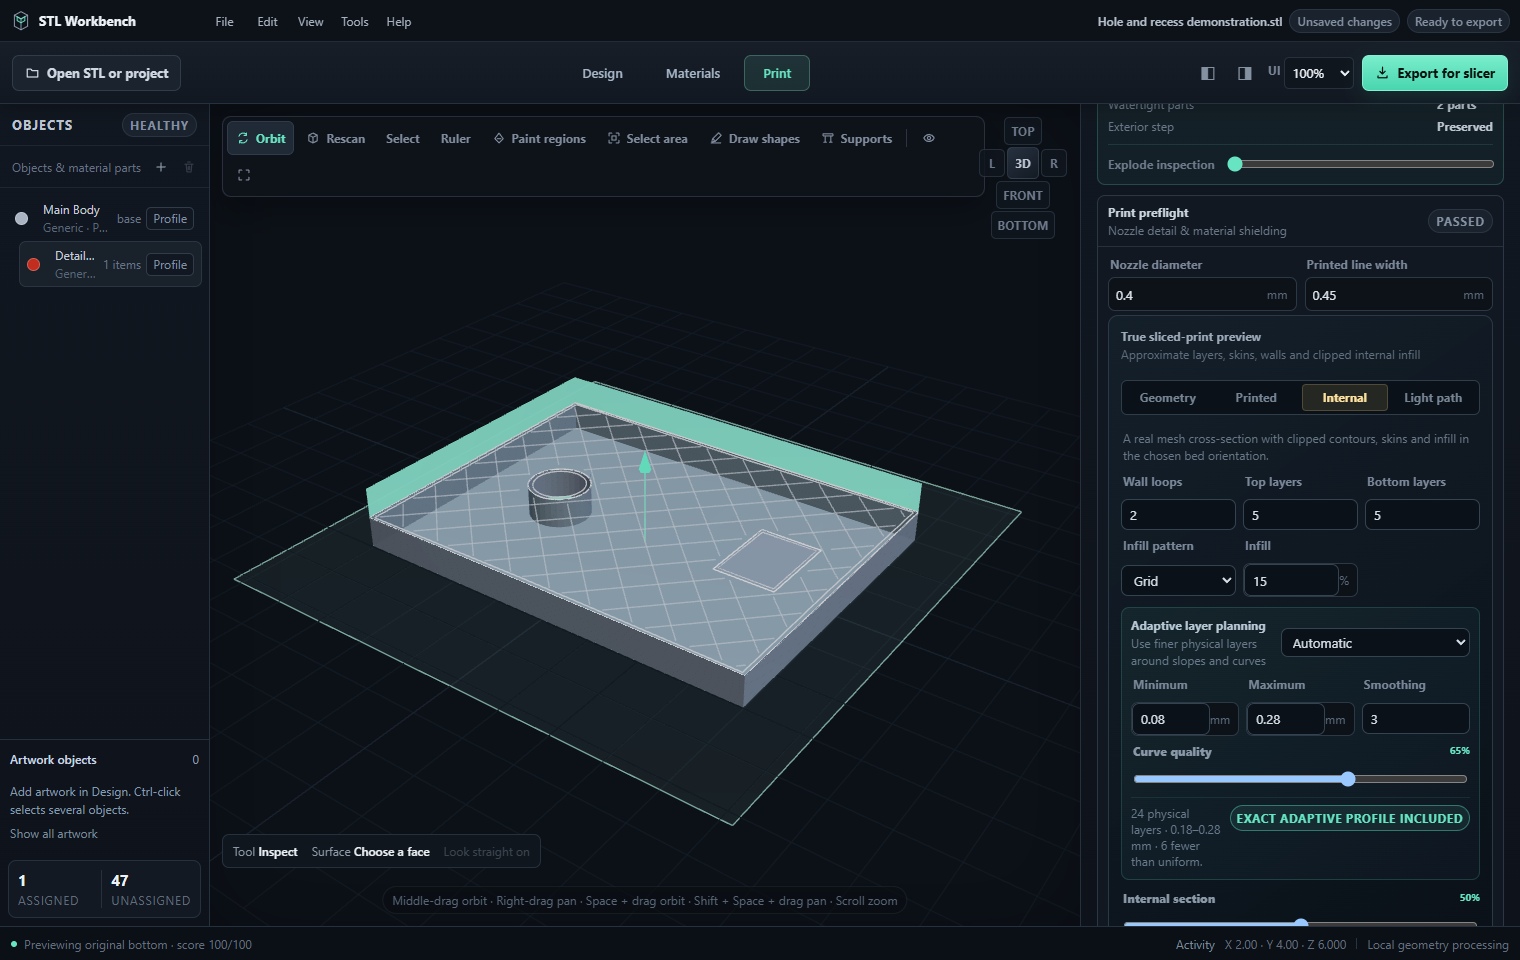Screen dimensions: 1520x960
Task: Toggle the eye visibility icon in toolbar
Action: 929,138
